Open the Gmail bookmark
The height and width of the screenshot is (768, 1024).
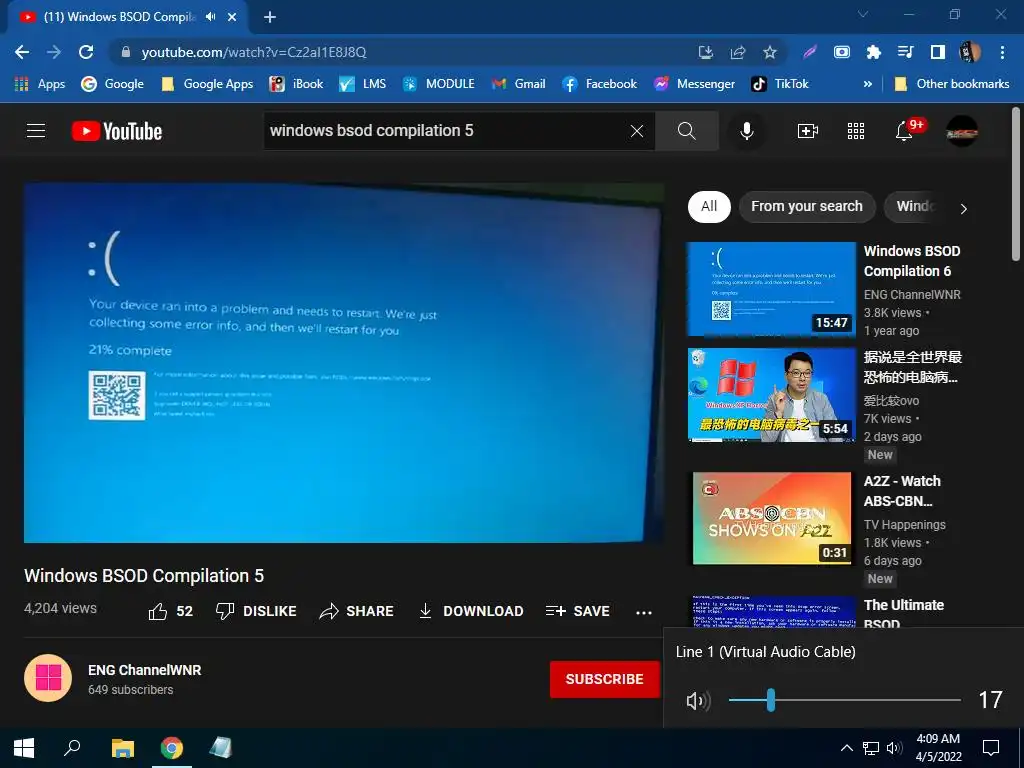pos(519,84)
